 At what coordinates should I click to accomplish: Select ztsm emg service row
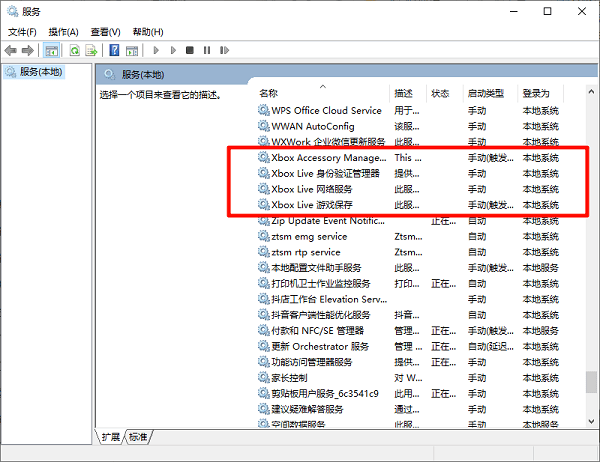pos(409,237)
